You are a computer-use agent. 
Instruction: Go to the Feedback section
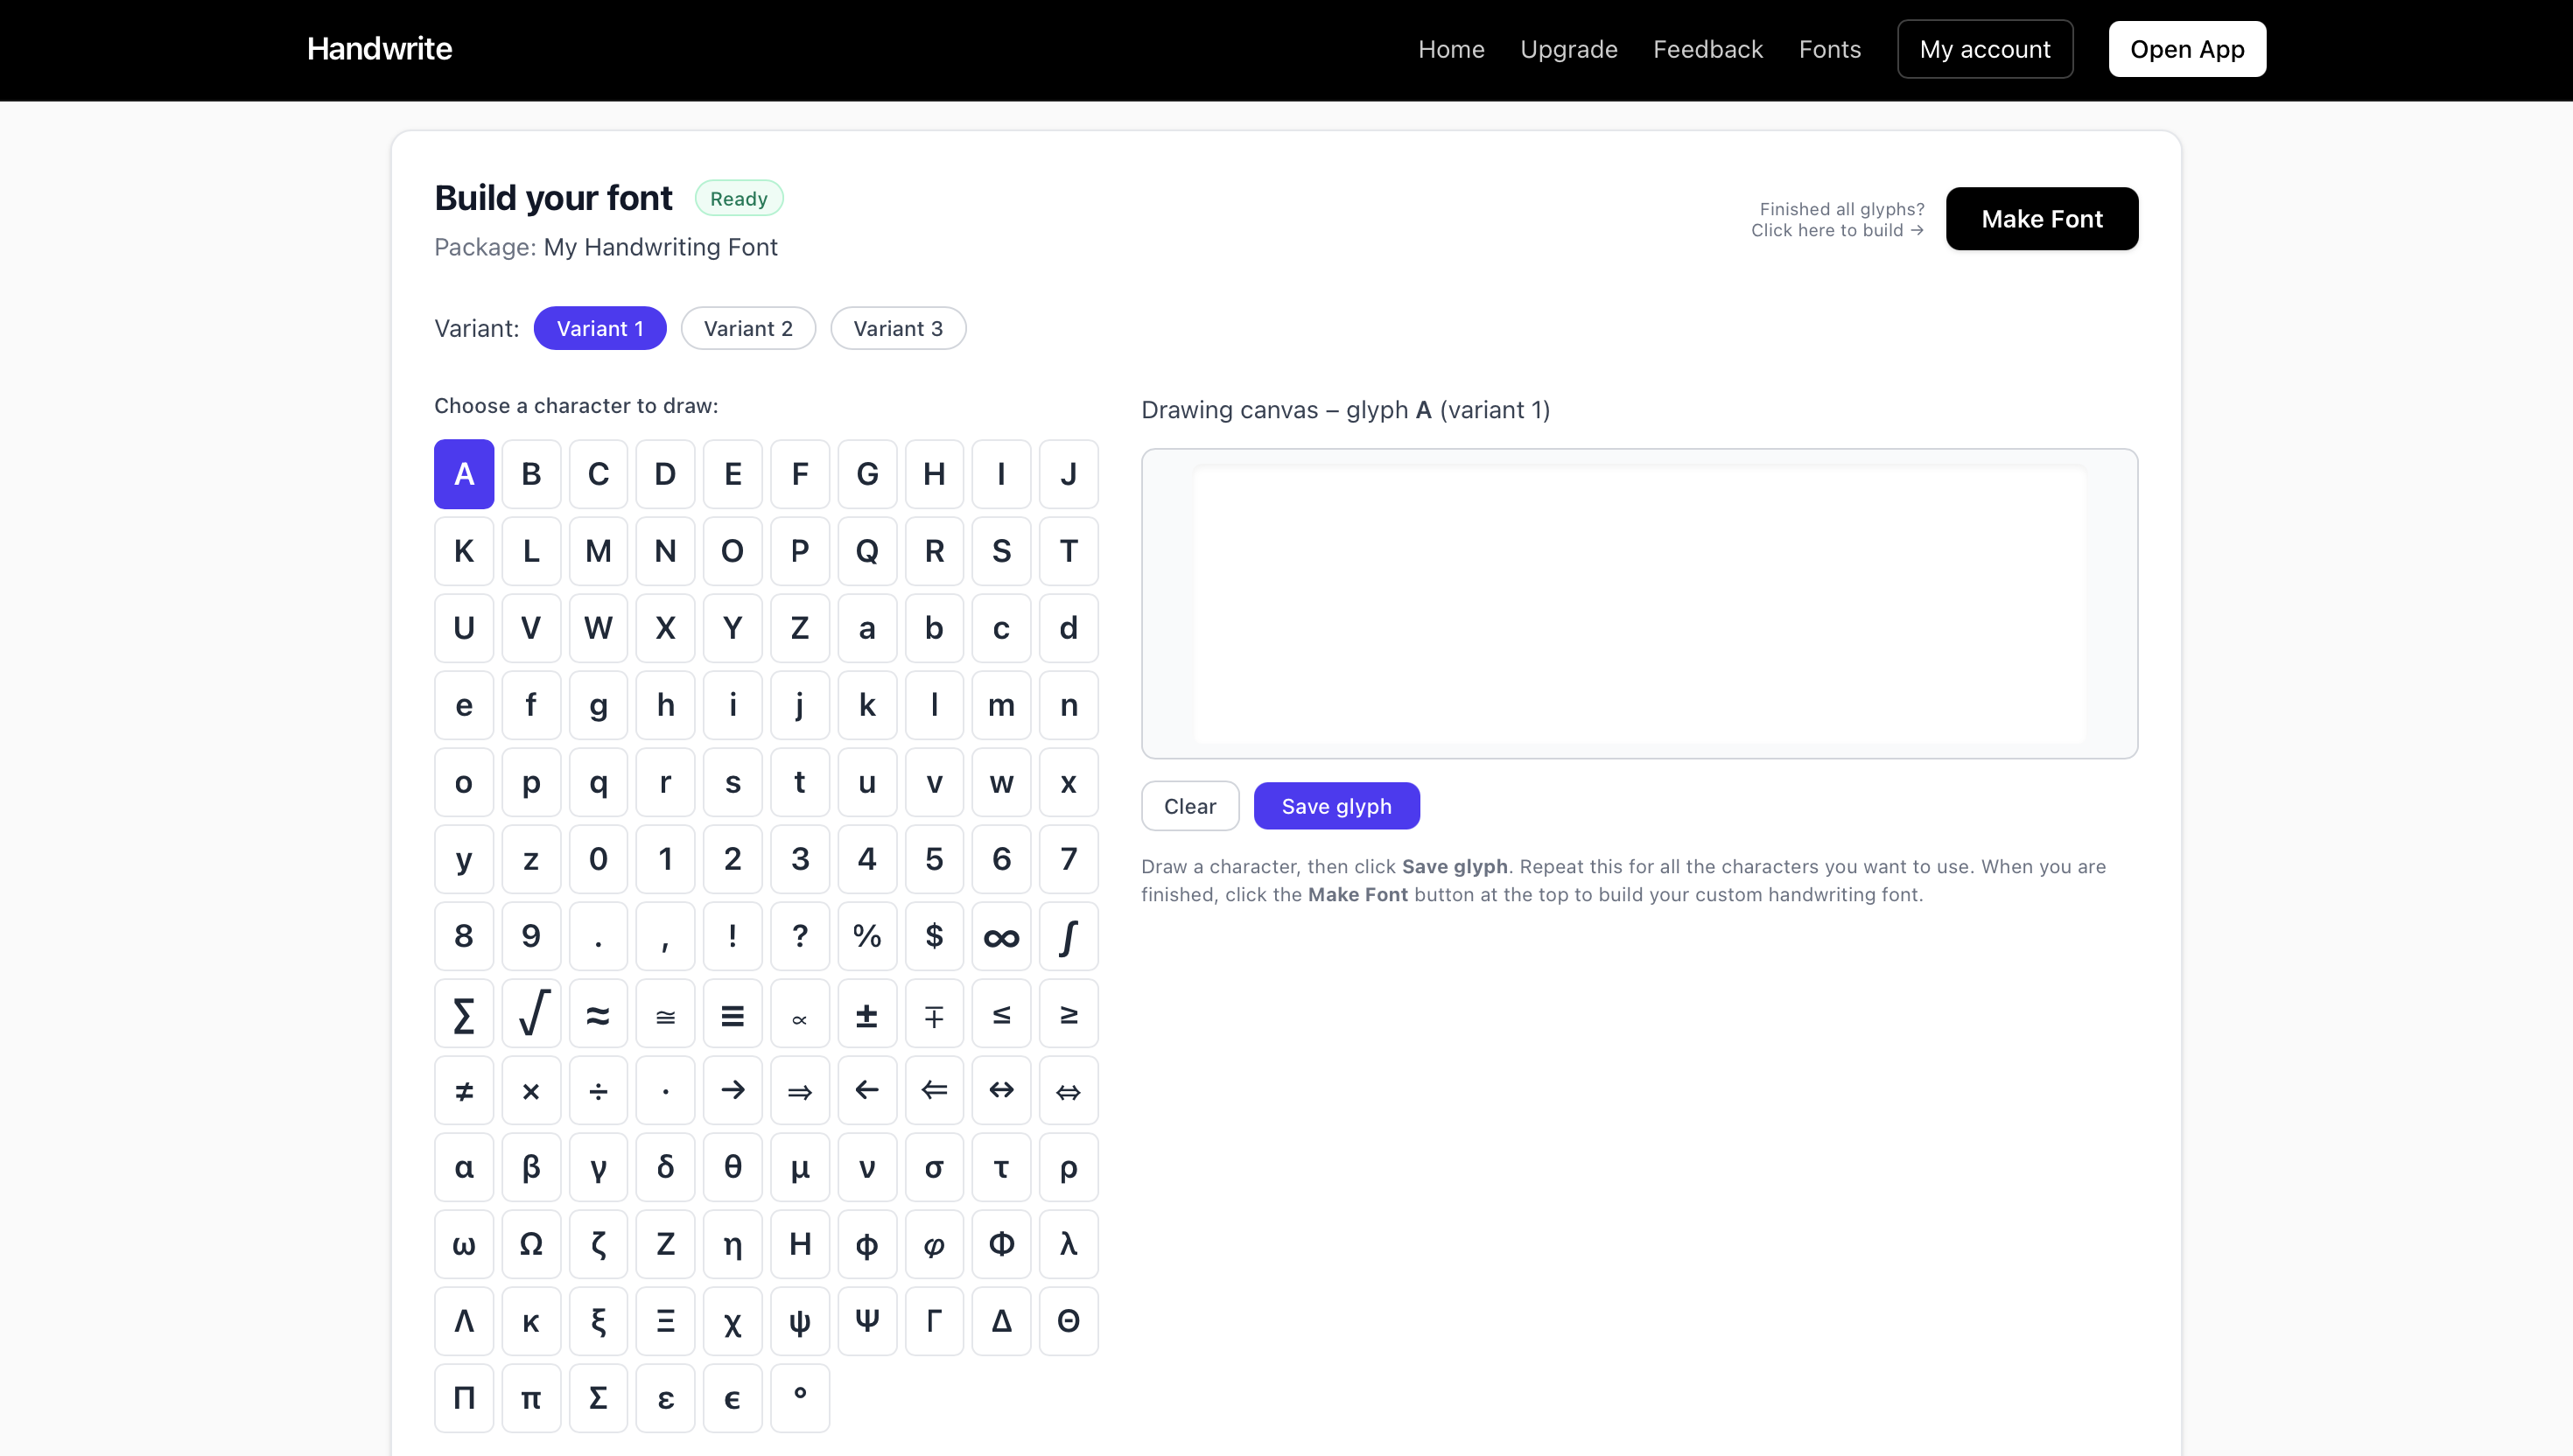click(x=1707, y=48)
